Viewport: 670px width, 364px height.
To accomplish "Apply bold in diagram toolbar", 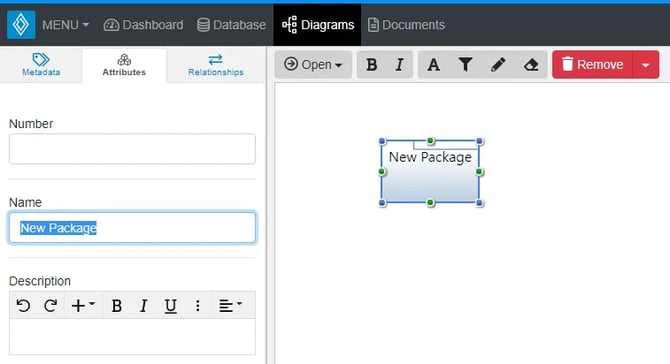I will point(371,65).
